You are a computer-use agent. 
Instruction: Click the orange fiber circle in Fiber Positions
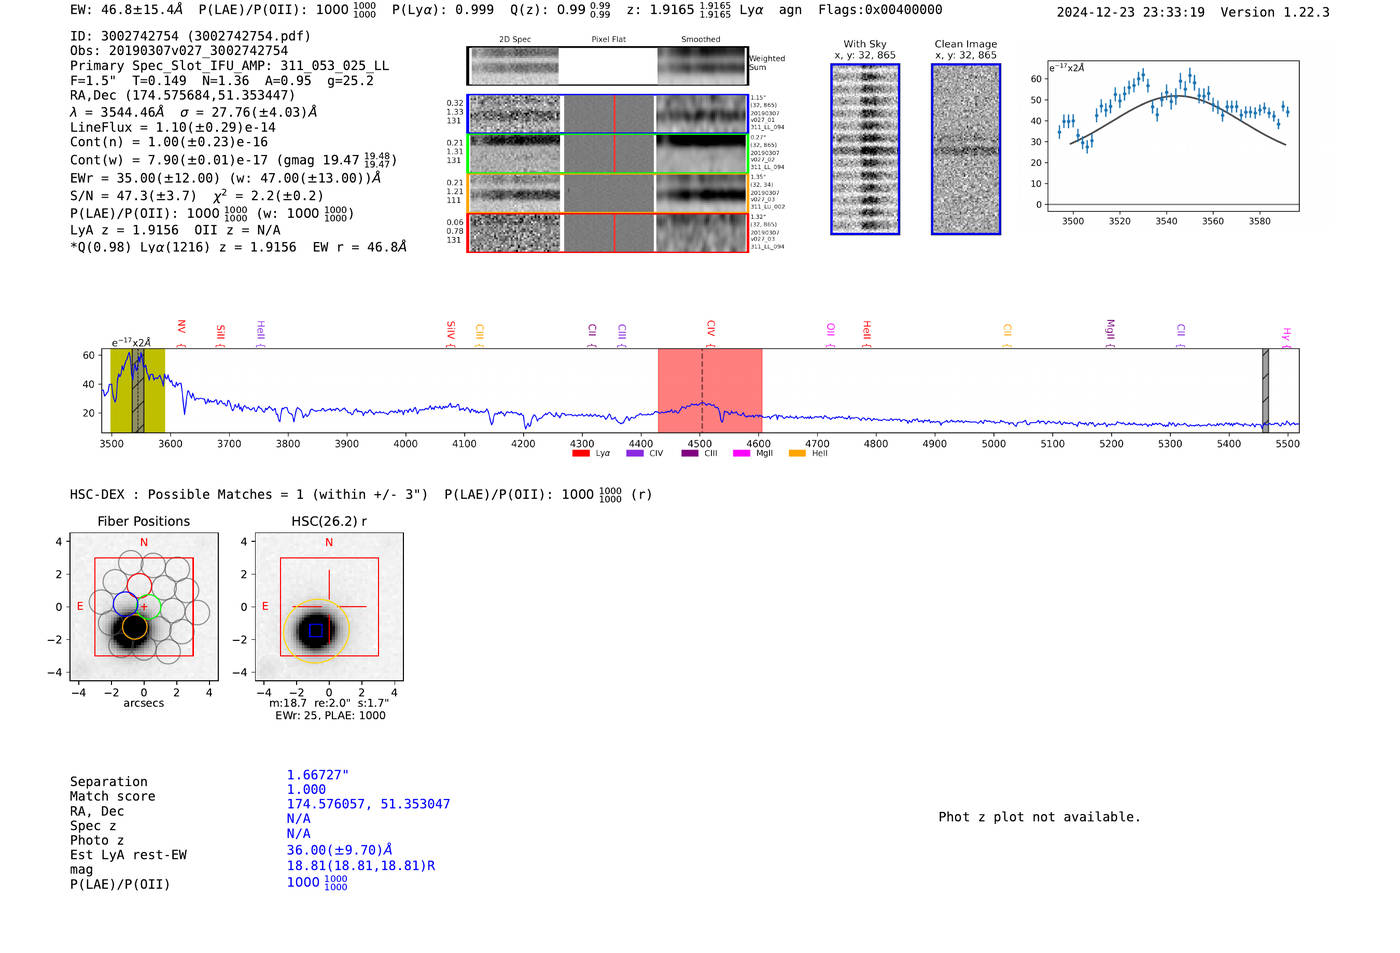pyautogui.click(x=134, y=628)
